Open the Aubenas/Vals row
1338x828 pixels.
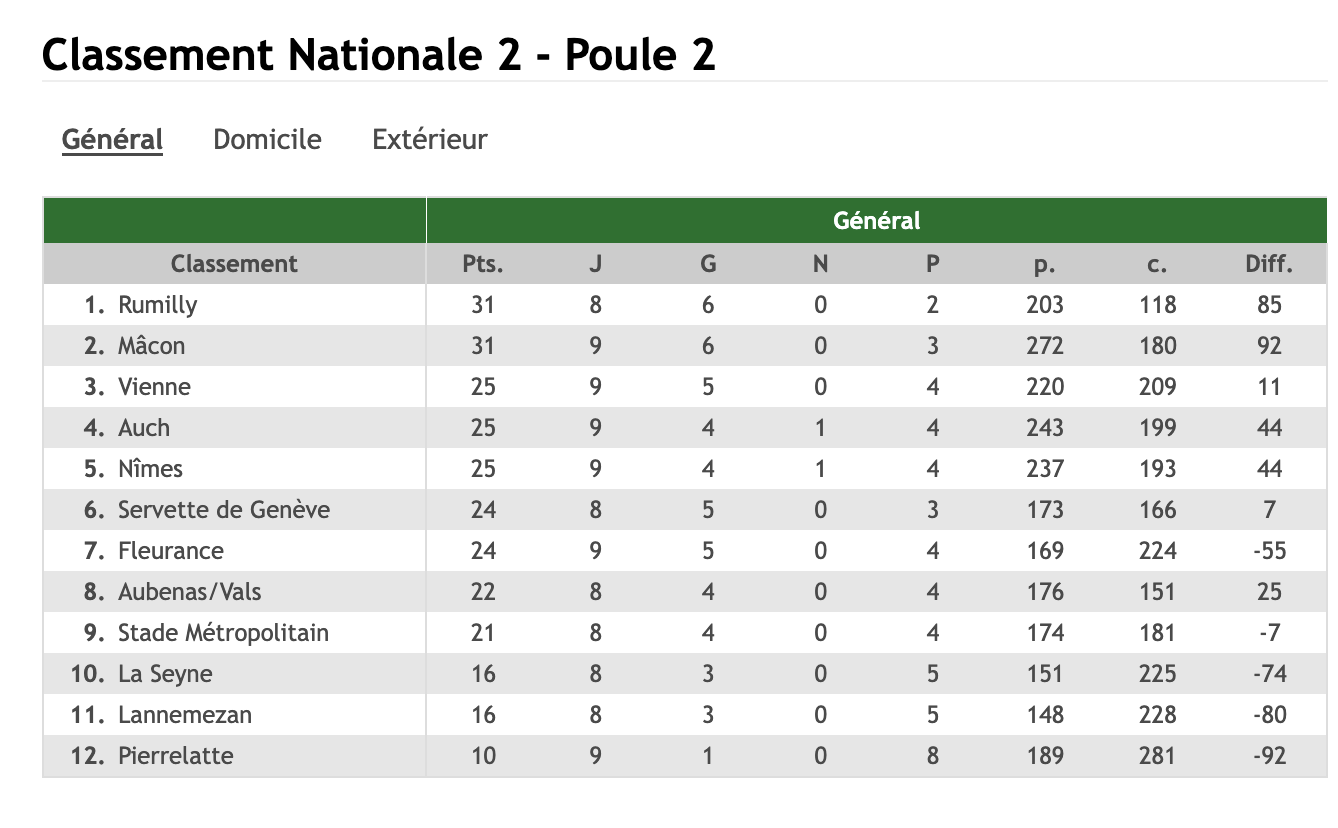click(x=189, y=592)
